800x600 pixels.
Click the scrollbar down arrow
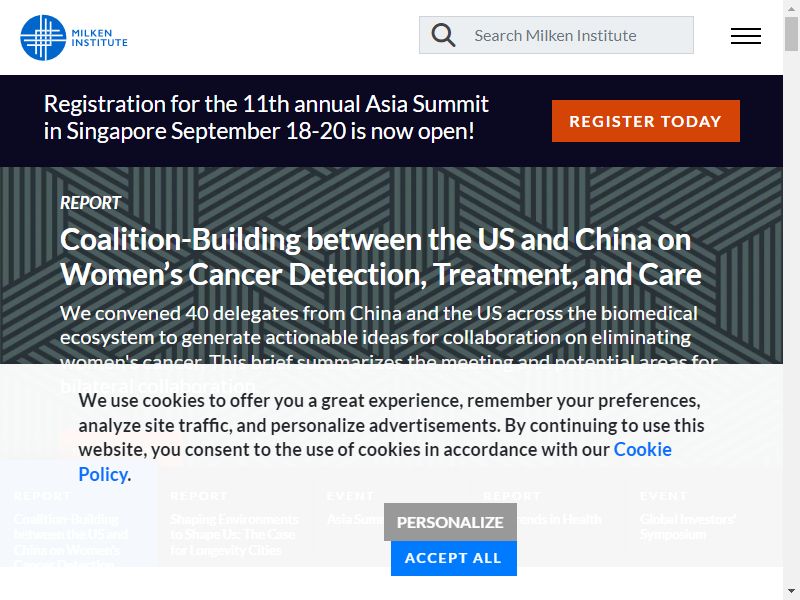click(x=791, y=591)
